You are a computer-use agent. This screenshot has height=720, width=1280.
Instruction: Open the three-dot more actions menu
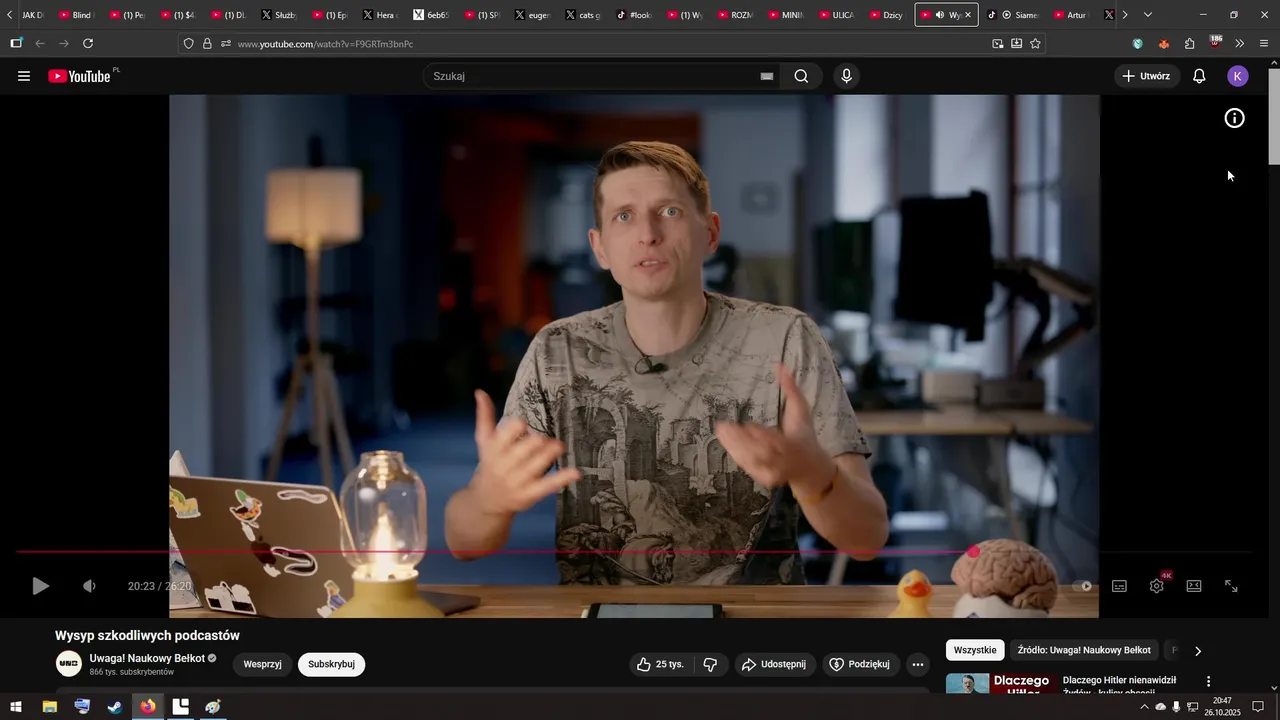click(918, 664)
